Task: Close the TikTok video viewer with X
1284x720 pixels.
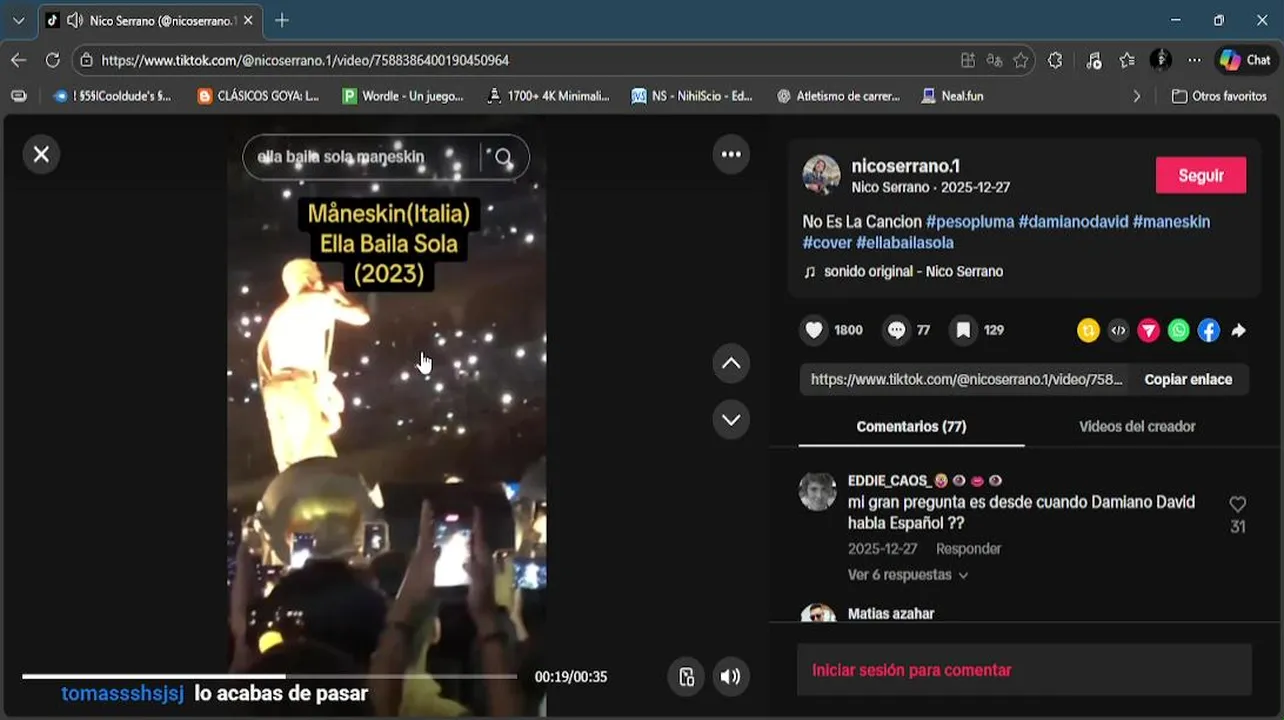Action: coord(41,154)
